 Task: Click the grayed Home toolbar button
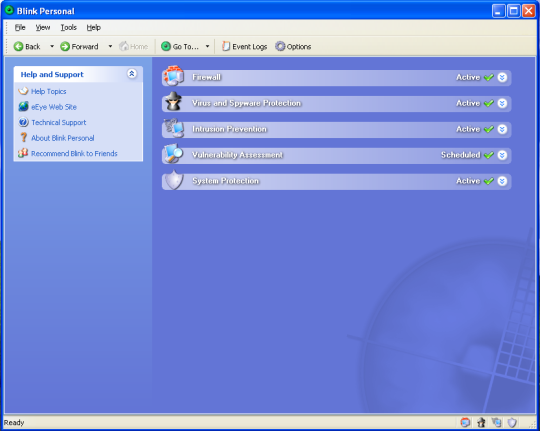coord(134,47)
